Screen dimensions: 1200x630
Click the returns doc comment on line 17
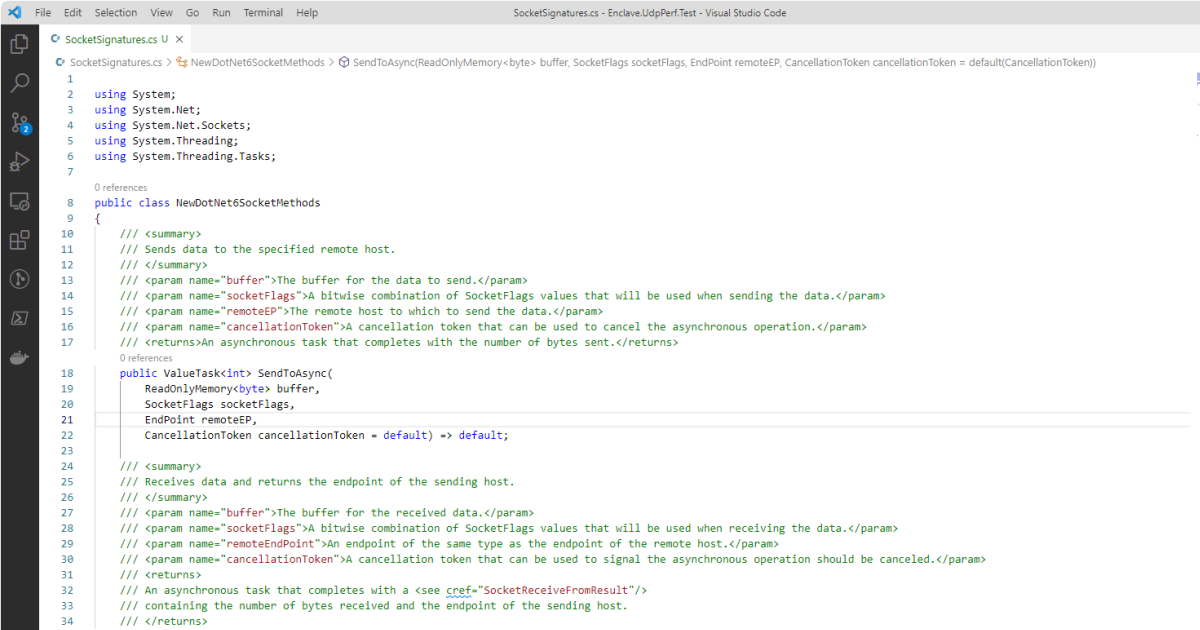(399, 342)
